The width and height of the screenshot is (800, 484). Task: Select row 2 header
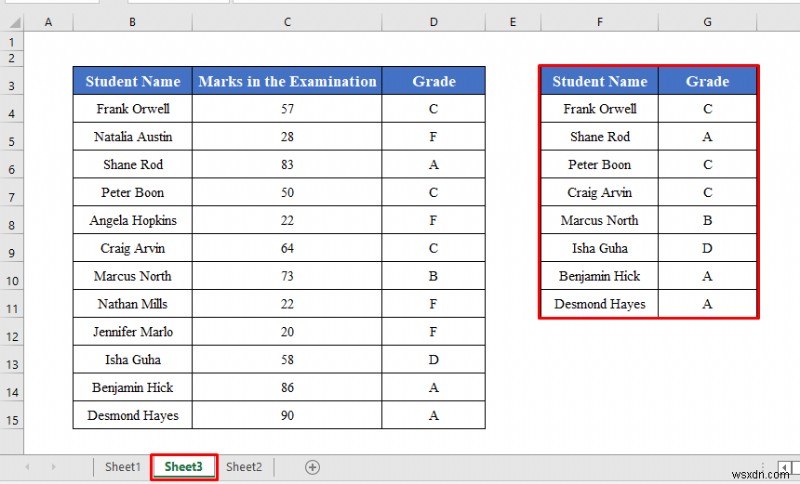[x=12, y=58]
